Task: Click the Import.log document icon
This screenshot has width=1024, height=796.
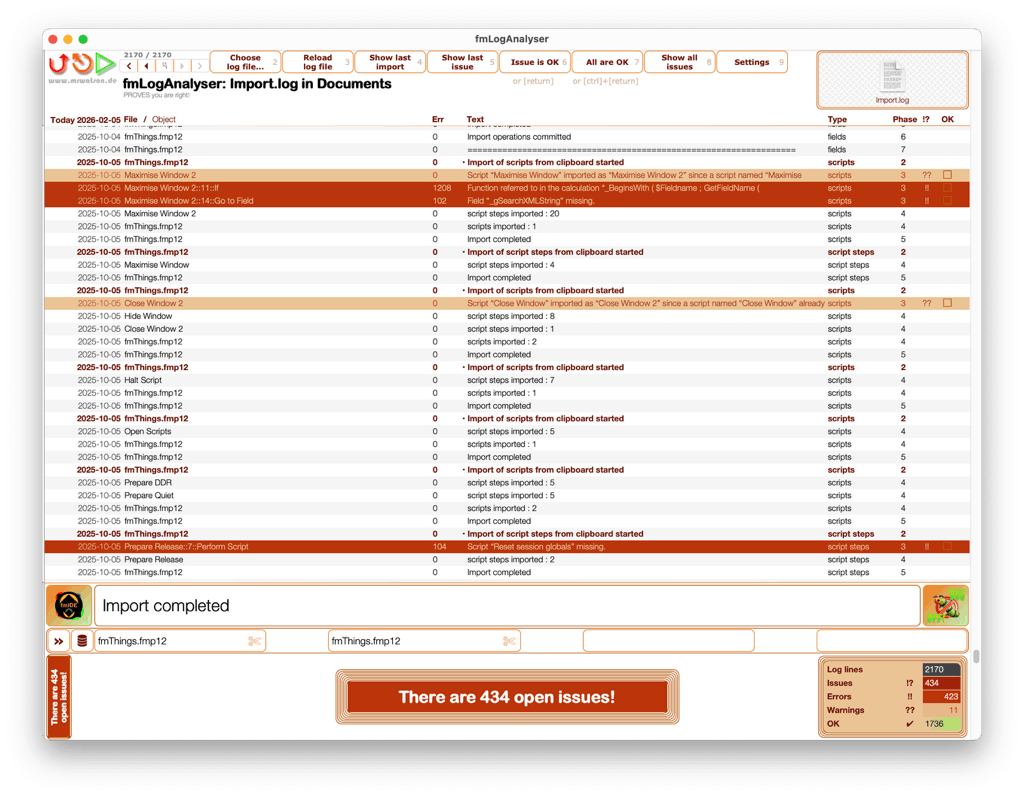Action: point(891,78)
